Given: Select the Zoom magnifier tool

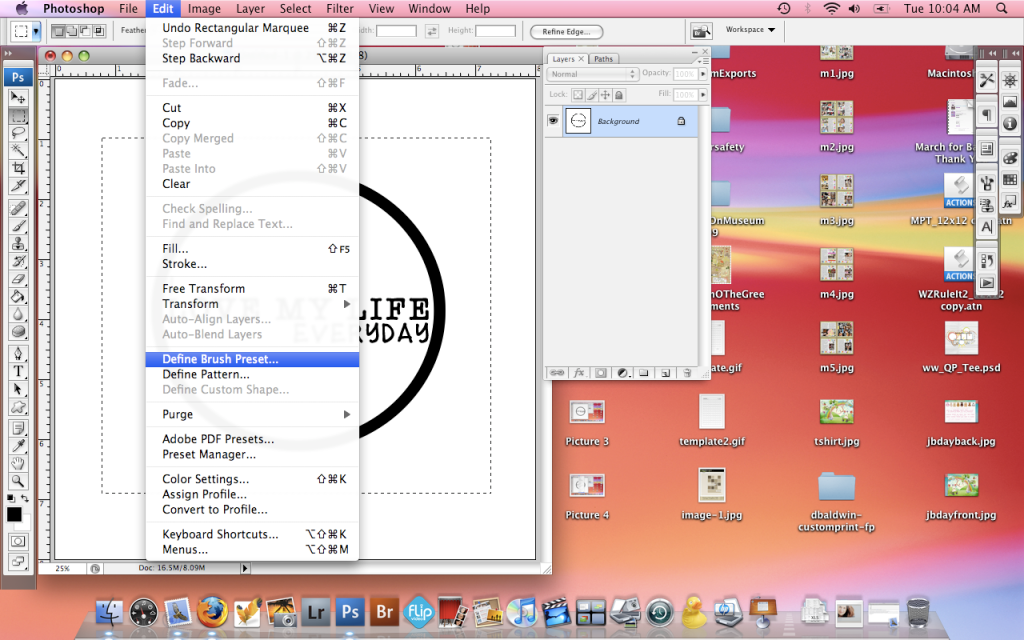Looking at the screenshot, I should click(18, 481).
